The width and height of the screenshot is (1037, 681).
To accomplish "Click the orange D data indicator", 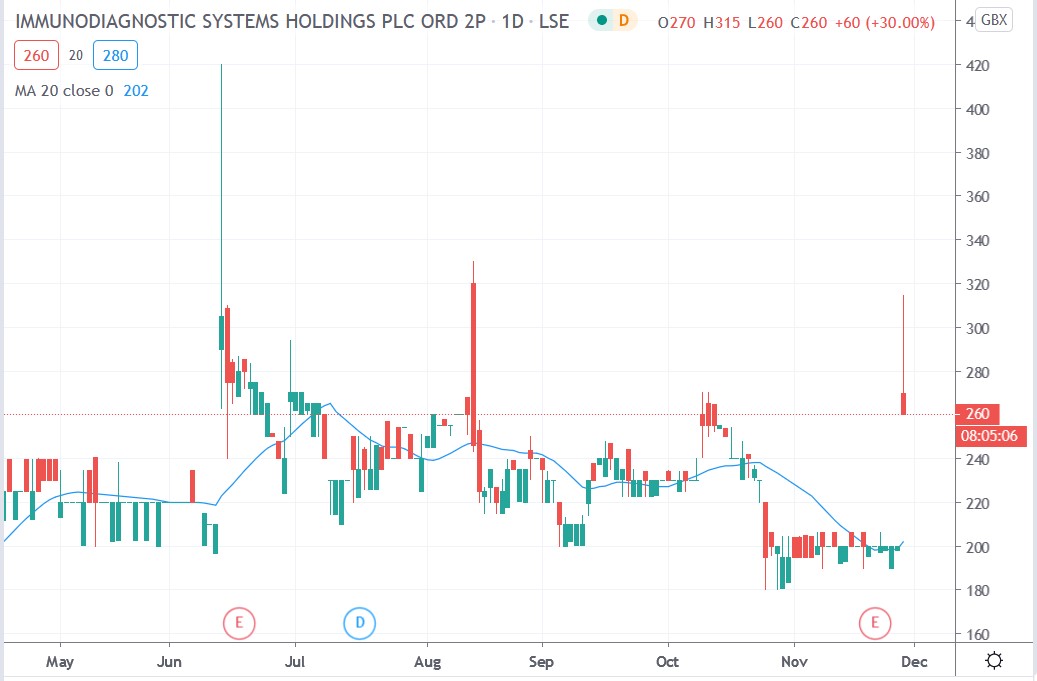I will pos(624,20).
